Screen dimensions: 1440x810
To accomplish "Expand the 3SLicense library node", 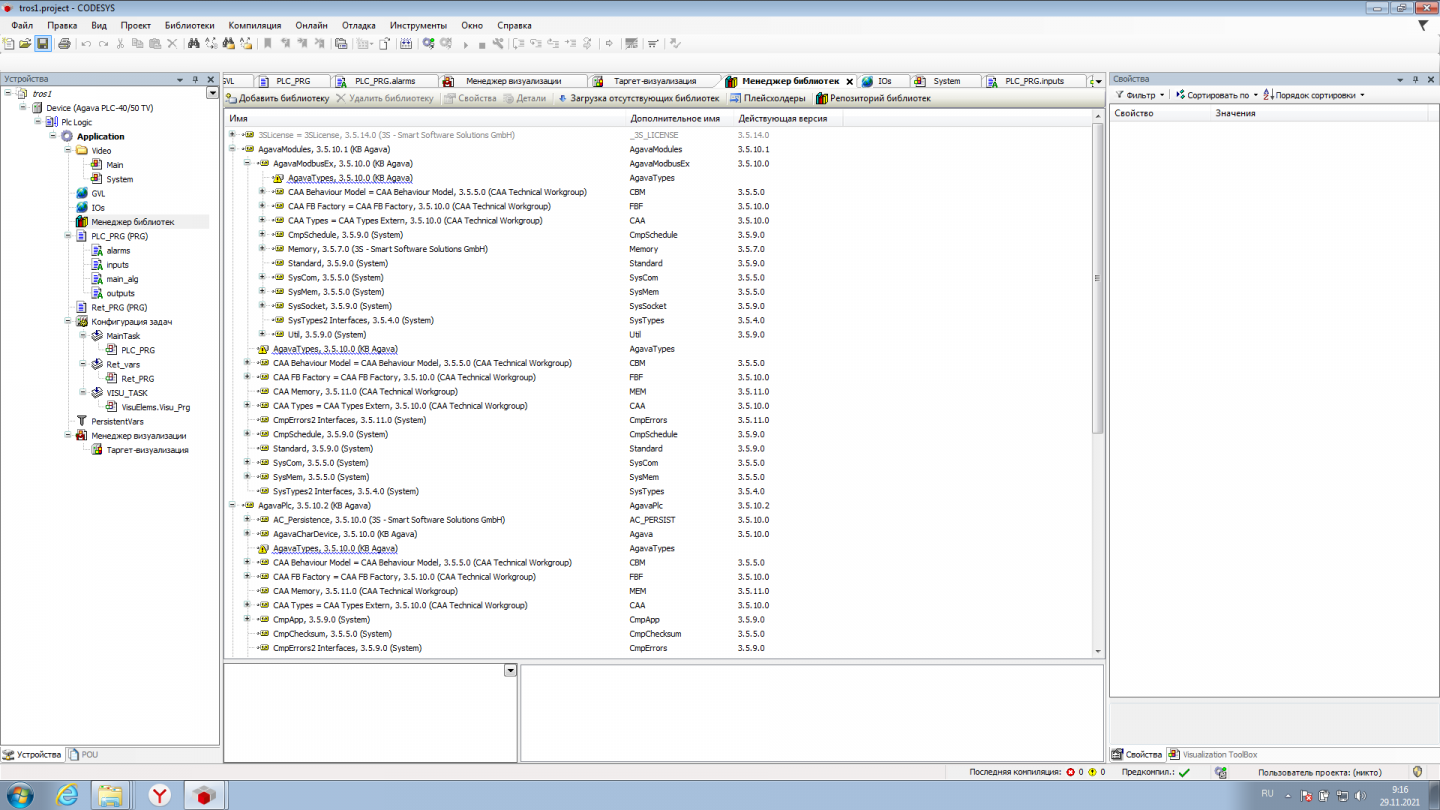I will click(x=233, y=134).
